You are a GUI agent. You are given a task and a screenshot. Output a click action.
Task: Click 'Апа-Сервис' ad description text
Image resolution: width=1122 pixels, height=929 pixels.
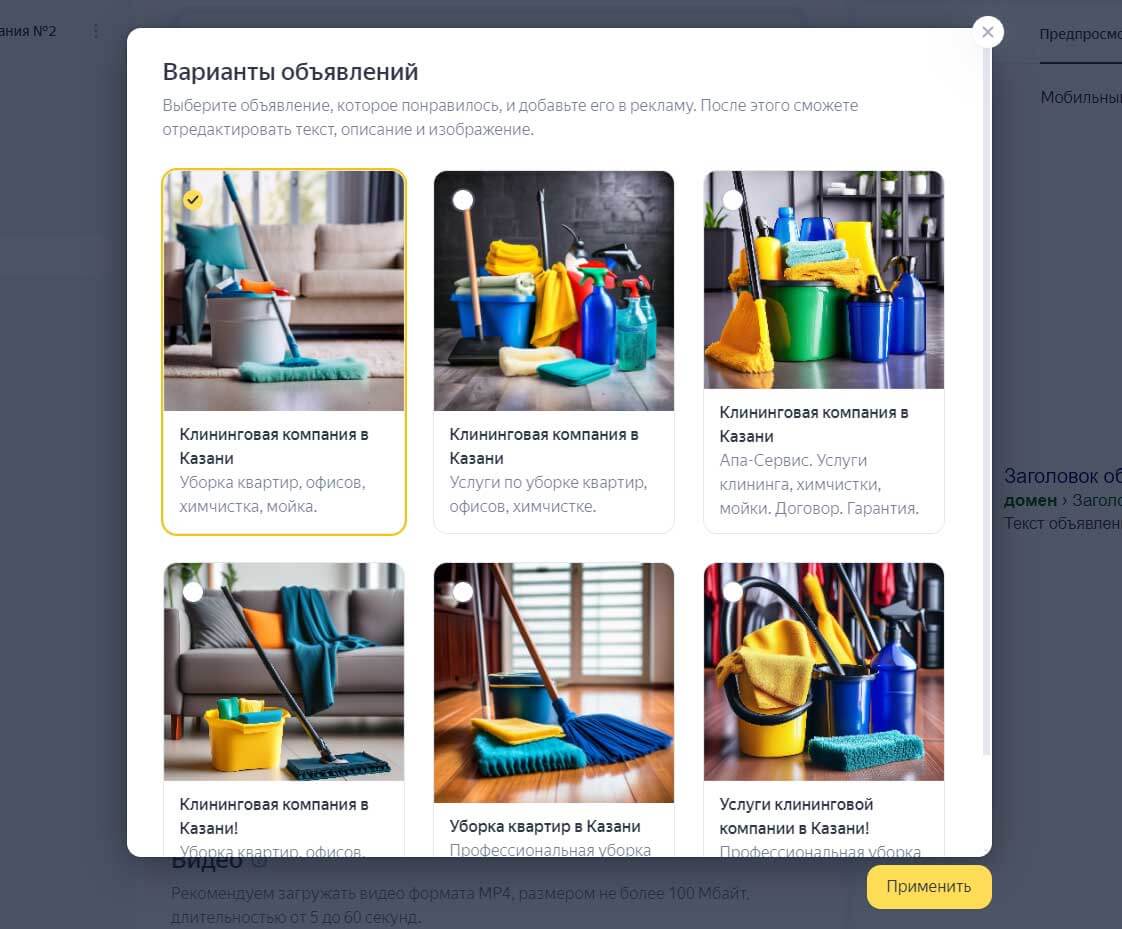[819, 485]
